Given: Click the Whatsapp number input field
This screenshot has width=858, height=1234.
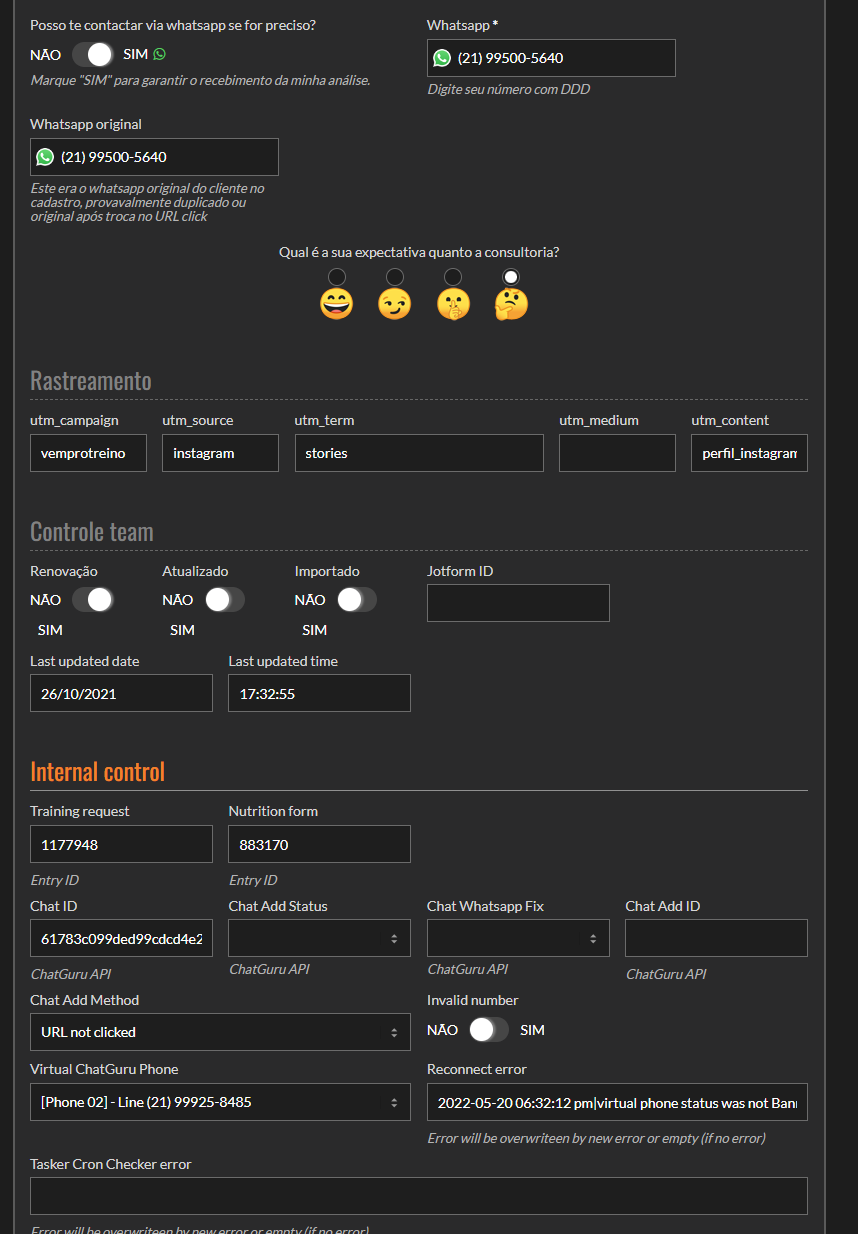Looking at the screenshot, I should coord(551,58).
